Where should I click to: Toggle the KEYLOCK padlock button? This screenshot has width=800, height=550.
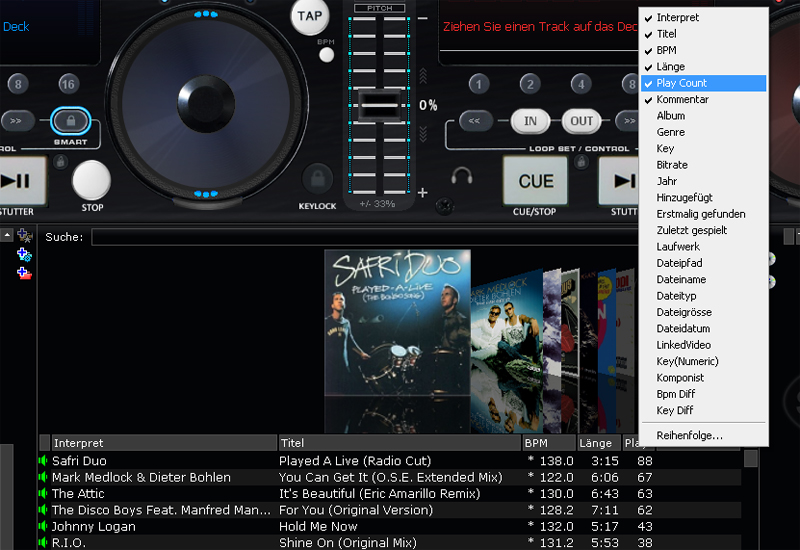317,179
